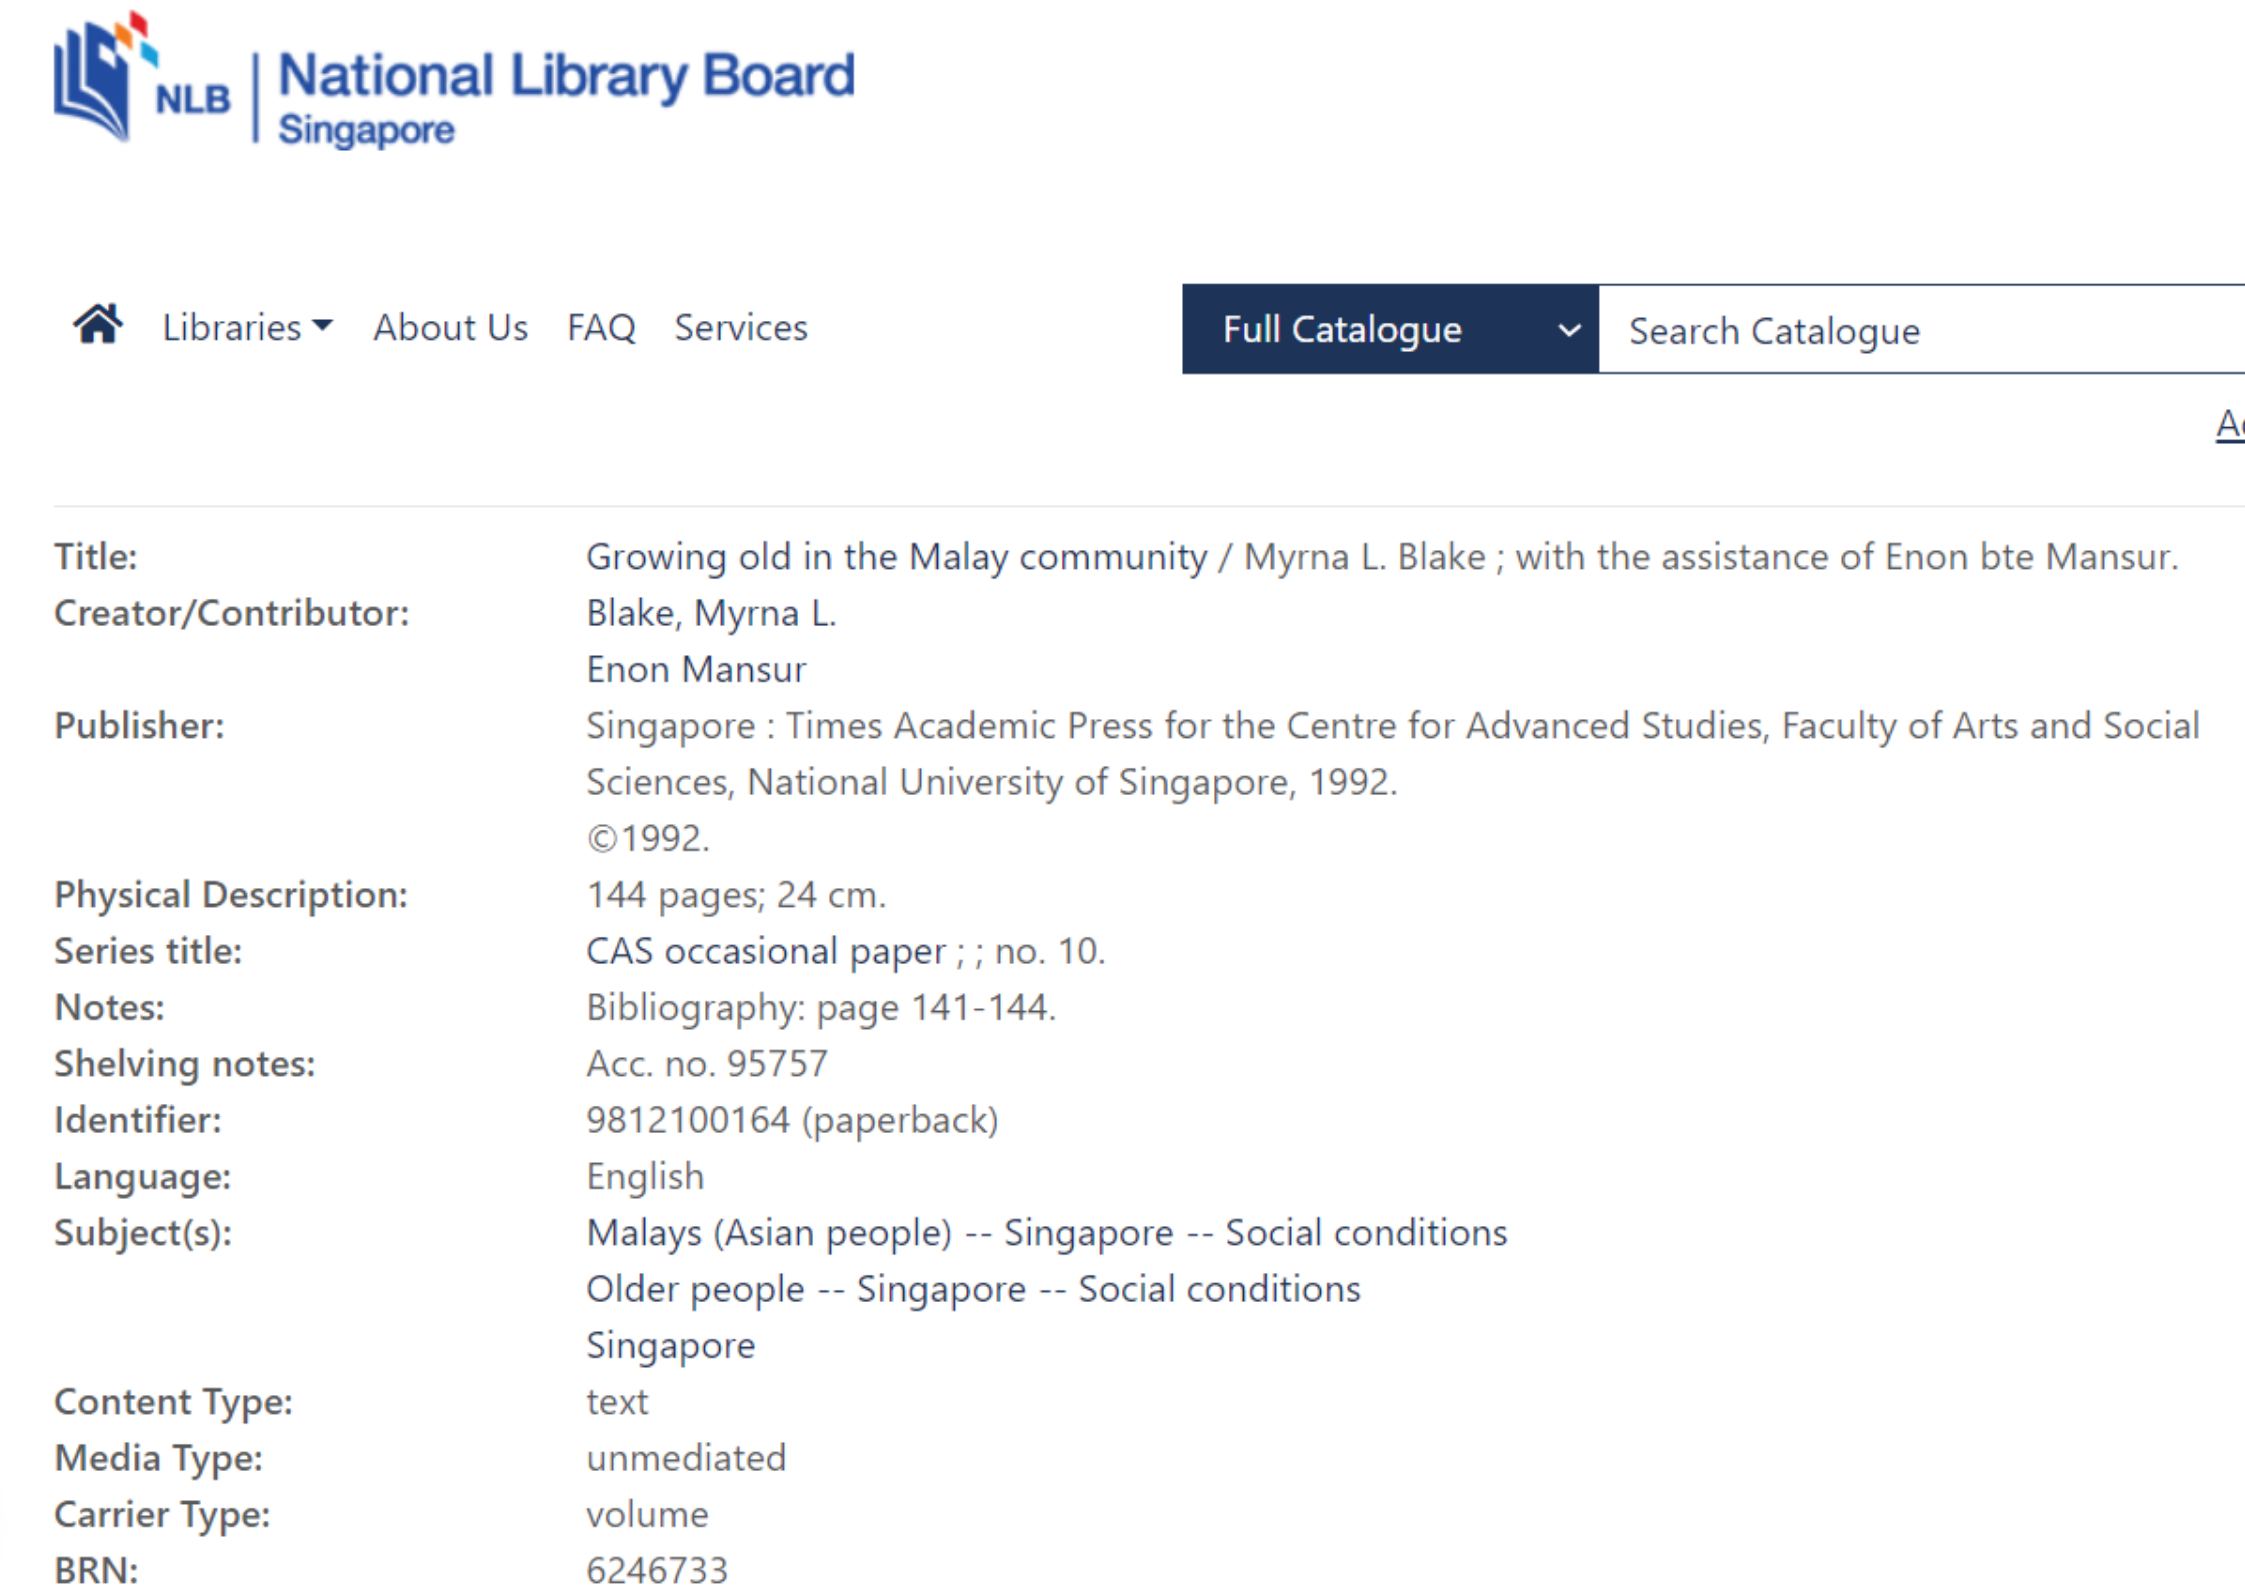This screenshot has height=1587, width=2245.
Task: Click the partially visible Advanced search link
Action: click(x=2229, y=424)
